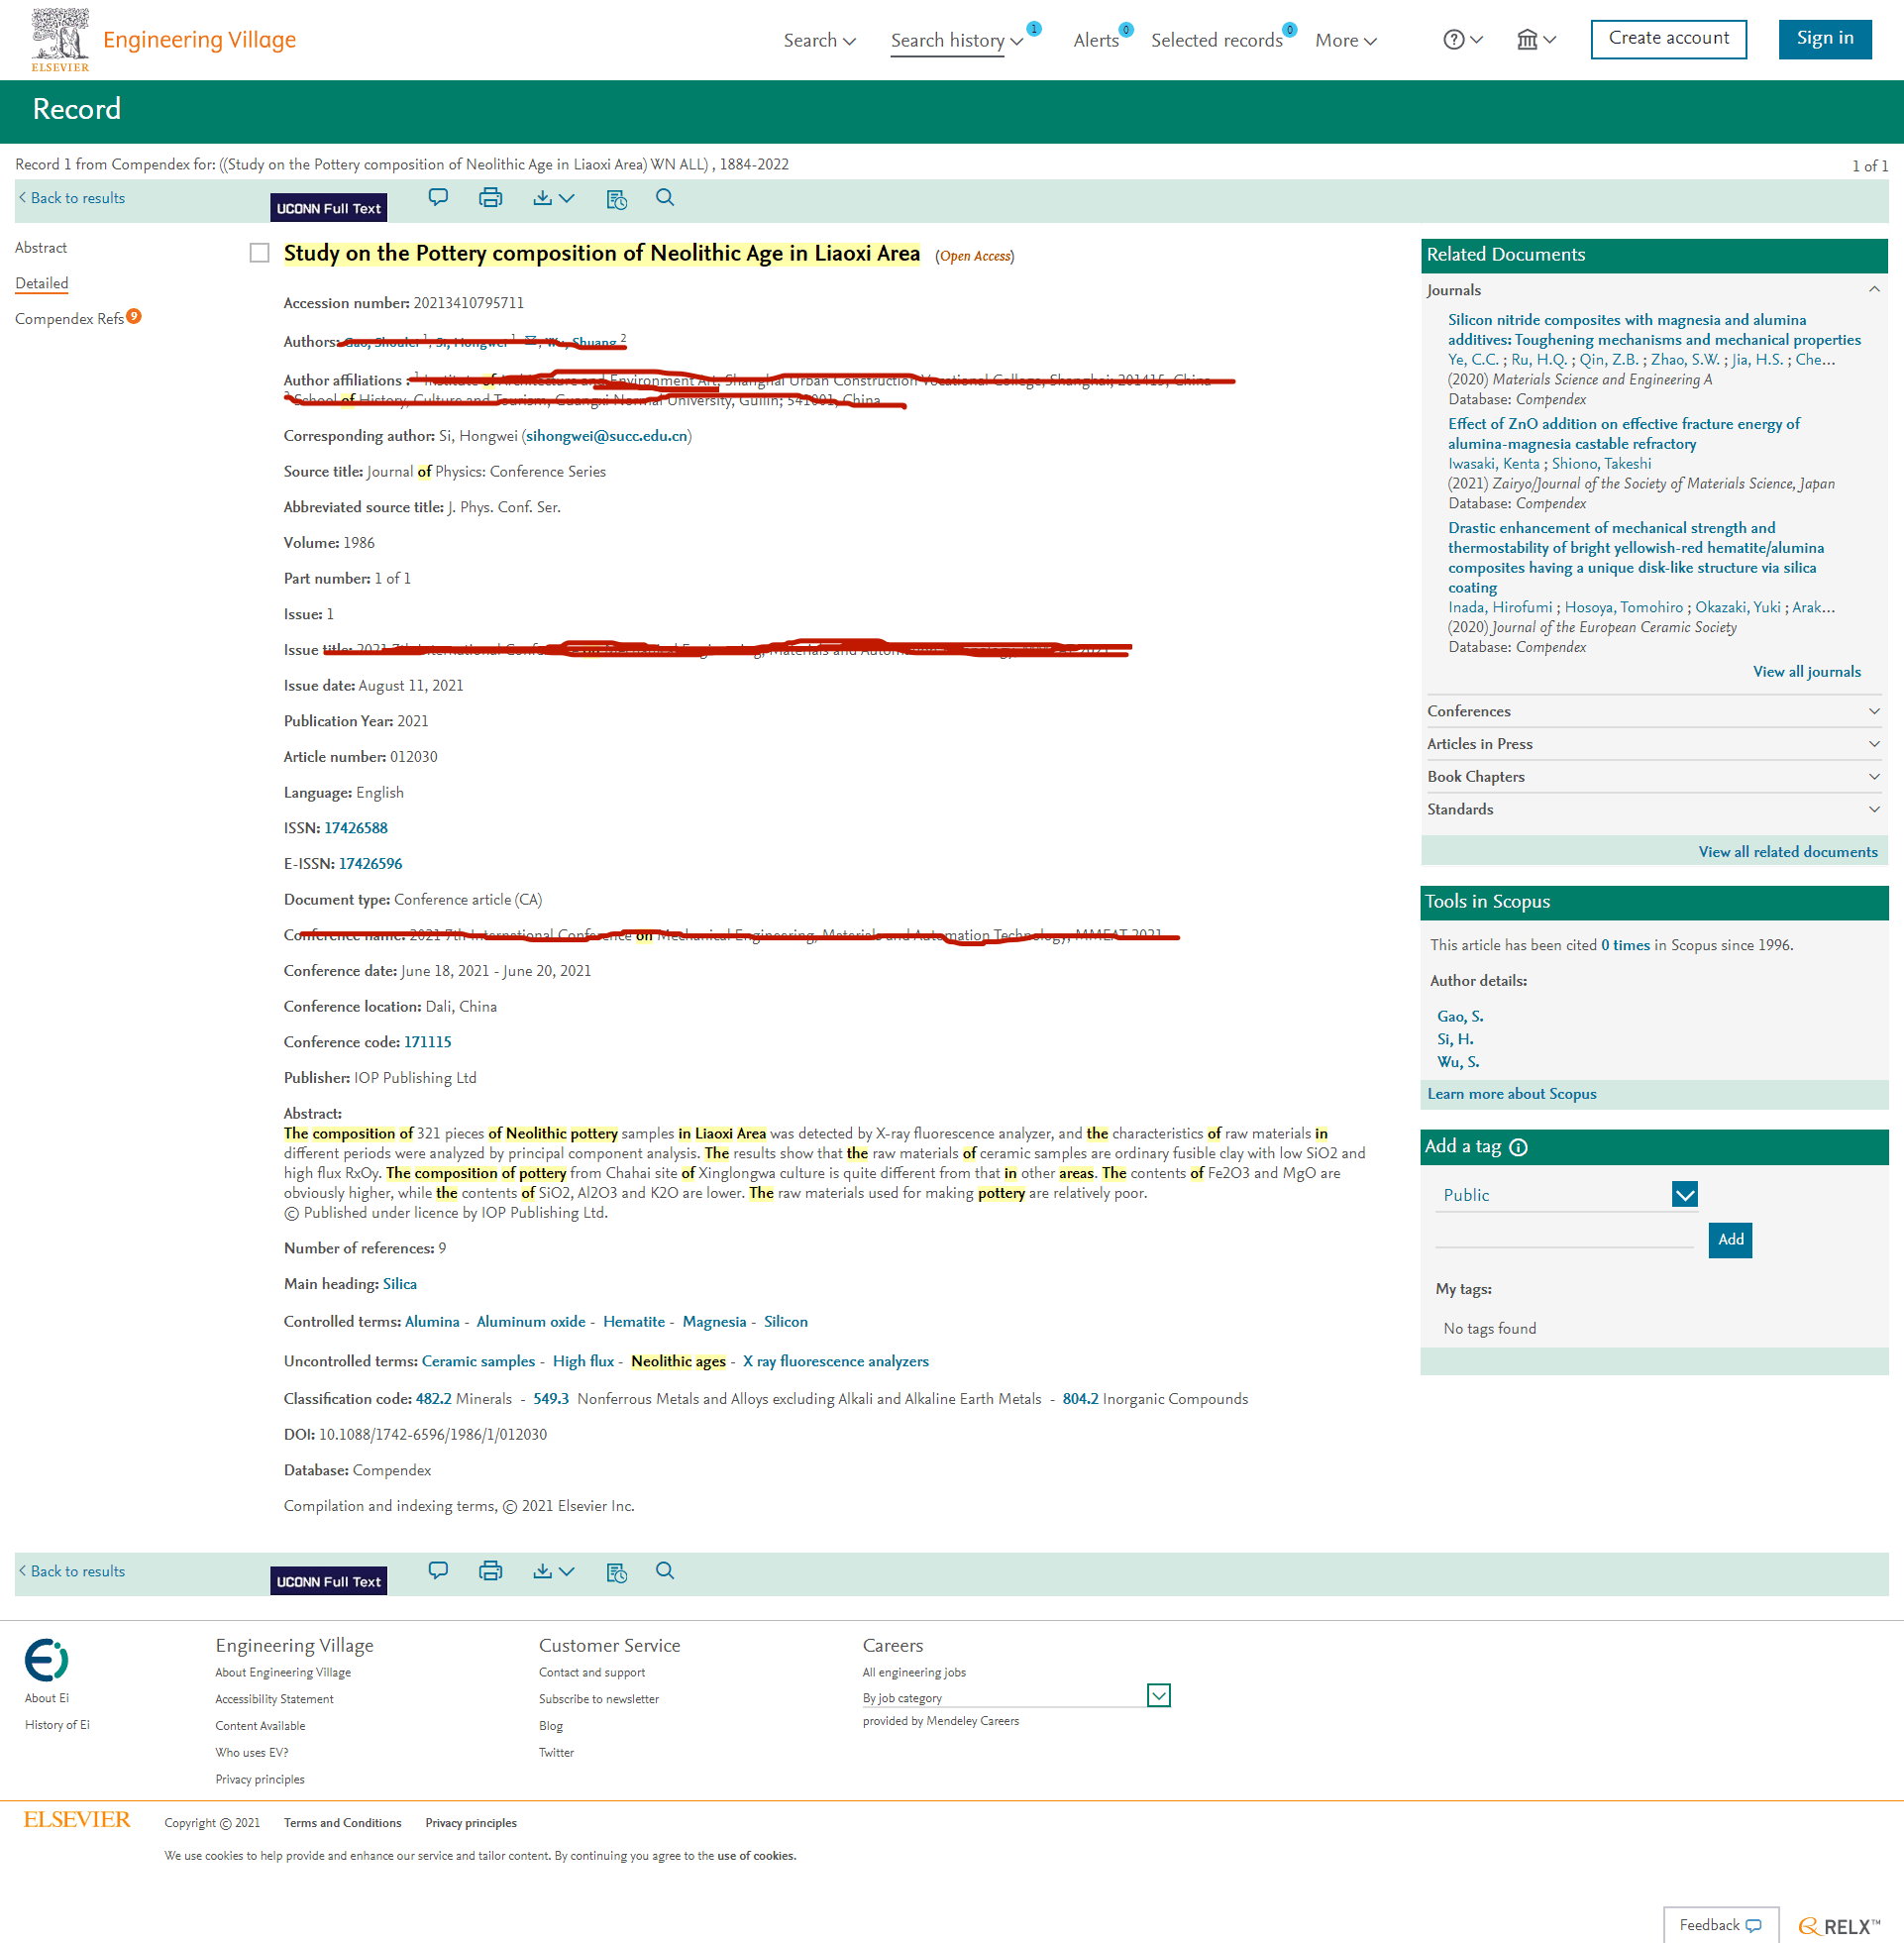Click the Search history count badge
The height and width of the screenshot is (1943, 1904).
[x=1034, y=29]
